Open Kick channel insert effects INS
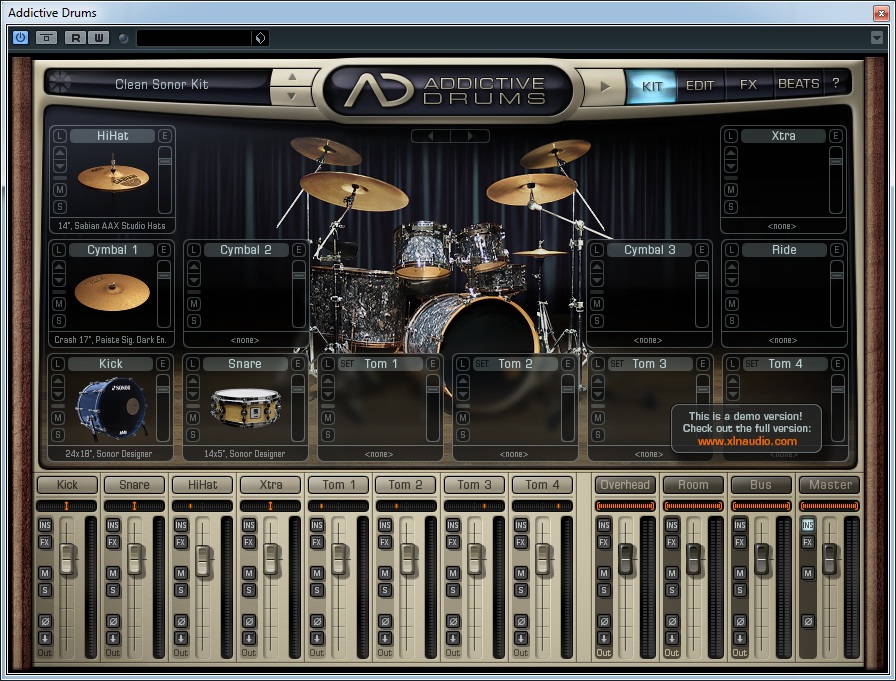This screenshot has width=896, height=681. [45, 525]
